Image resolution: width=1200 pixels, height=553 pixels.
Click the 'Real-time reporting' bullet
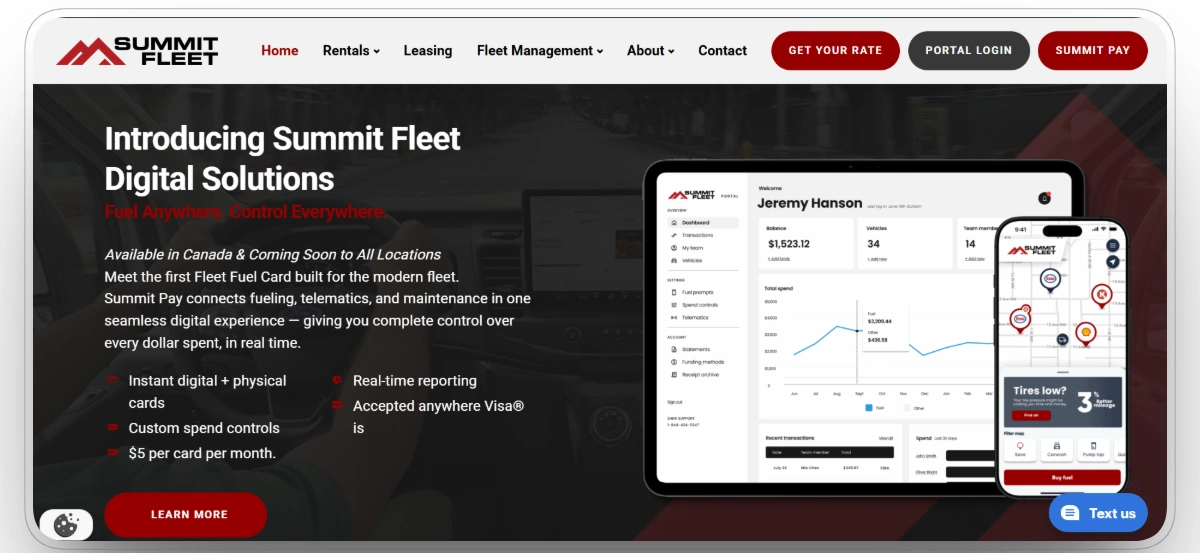(x=415, y=381)
